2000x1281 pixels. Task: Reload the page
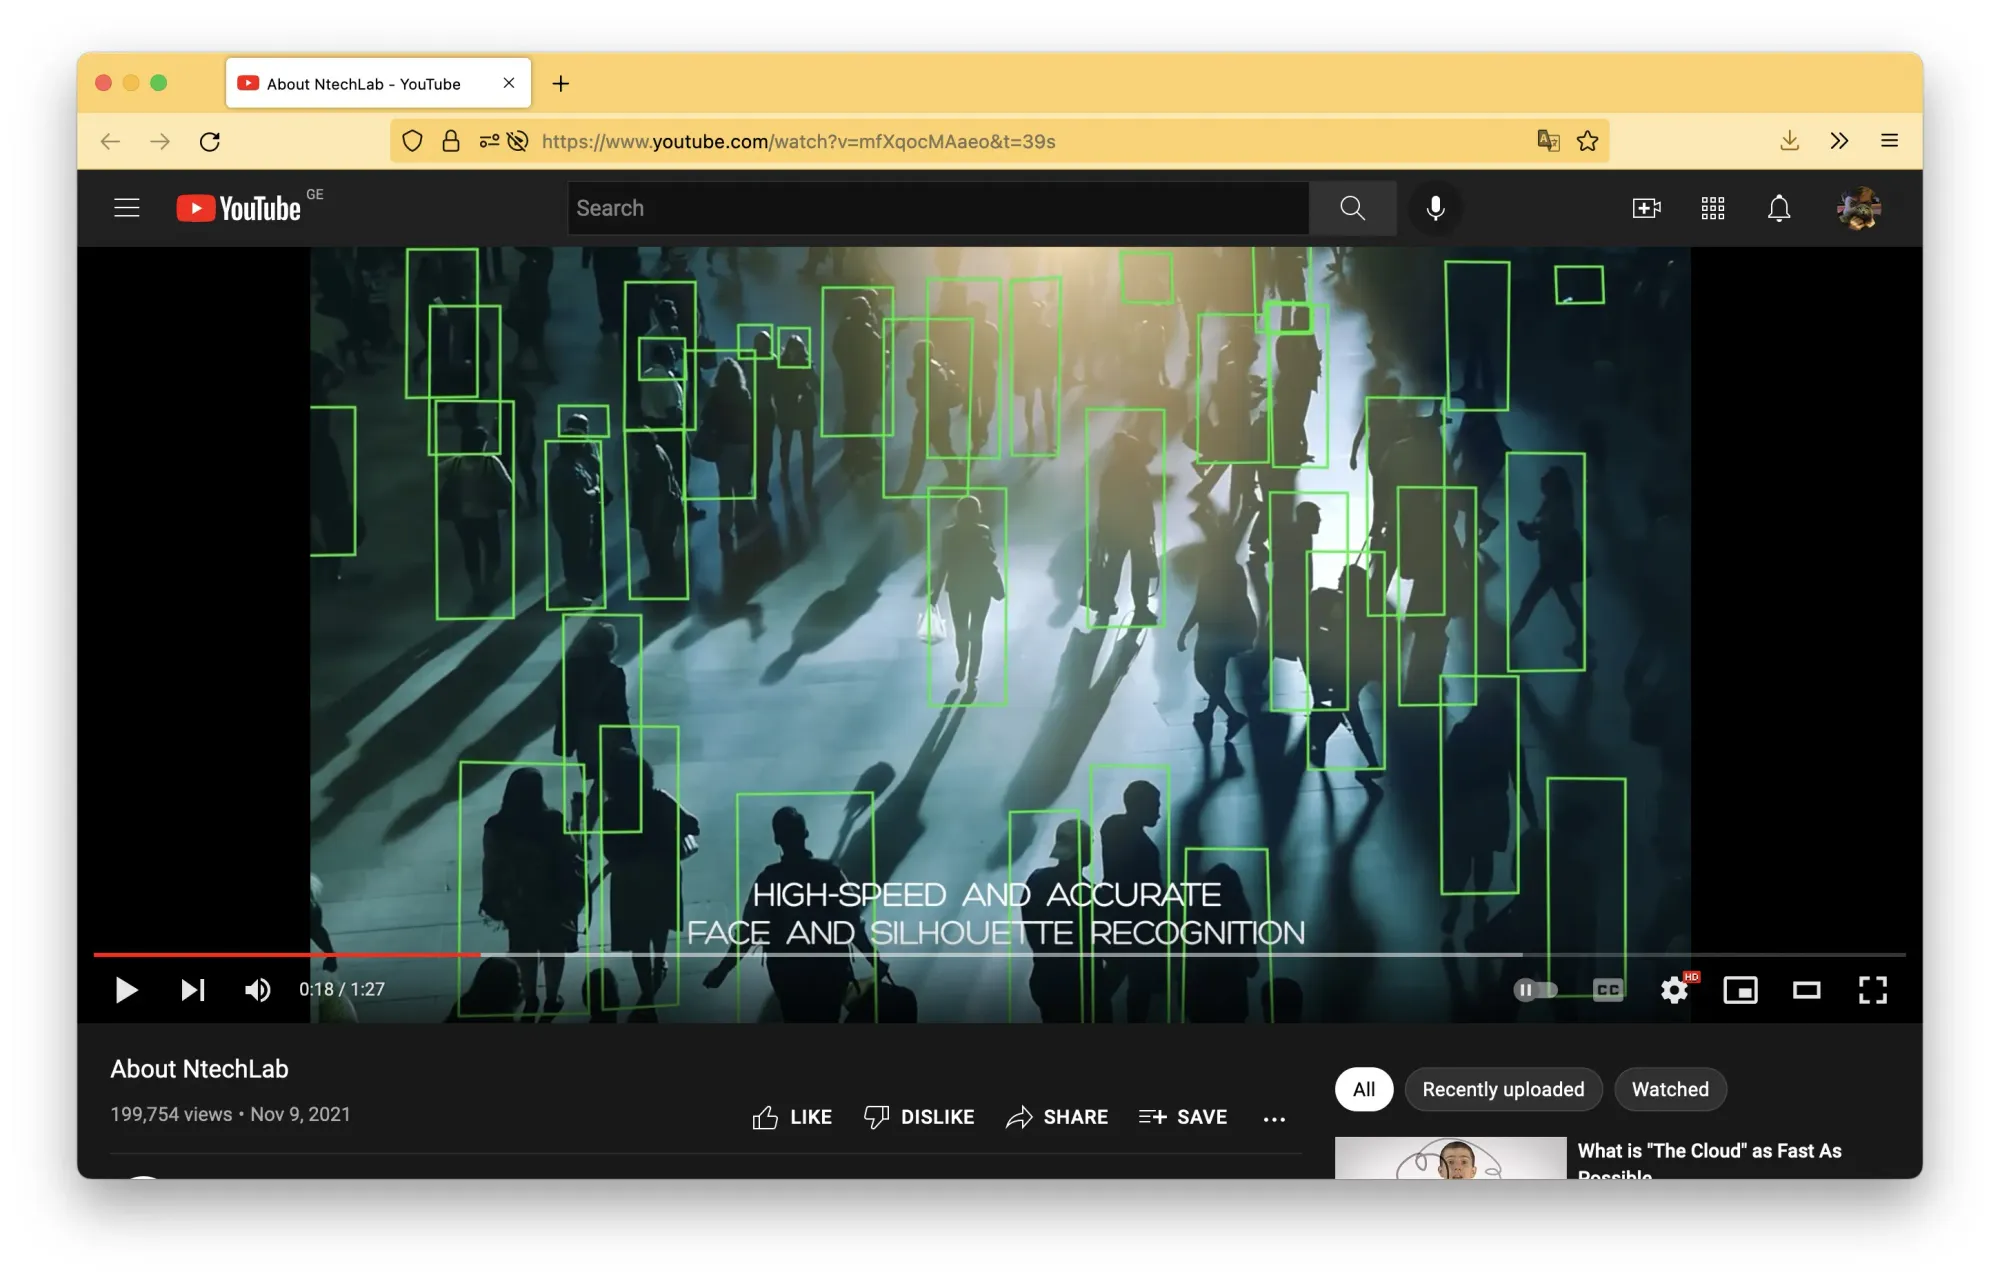(210, 141)
